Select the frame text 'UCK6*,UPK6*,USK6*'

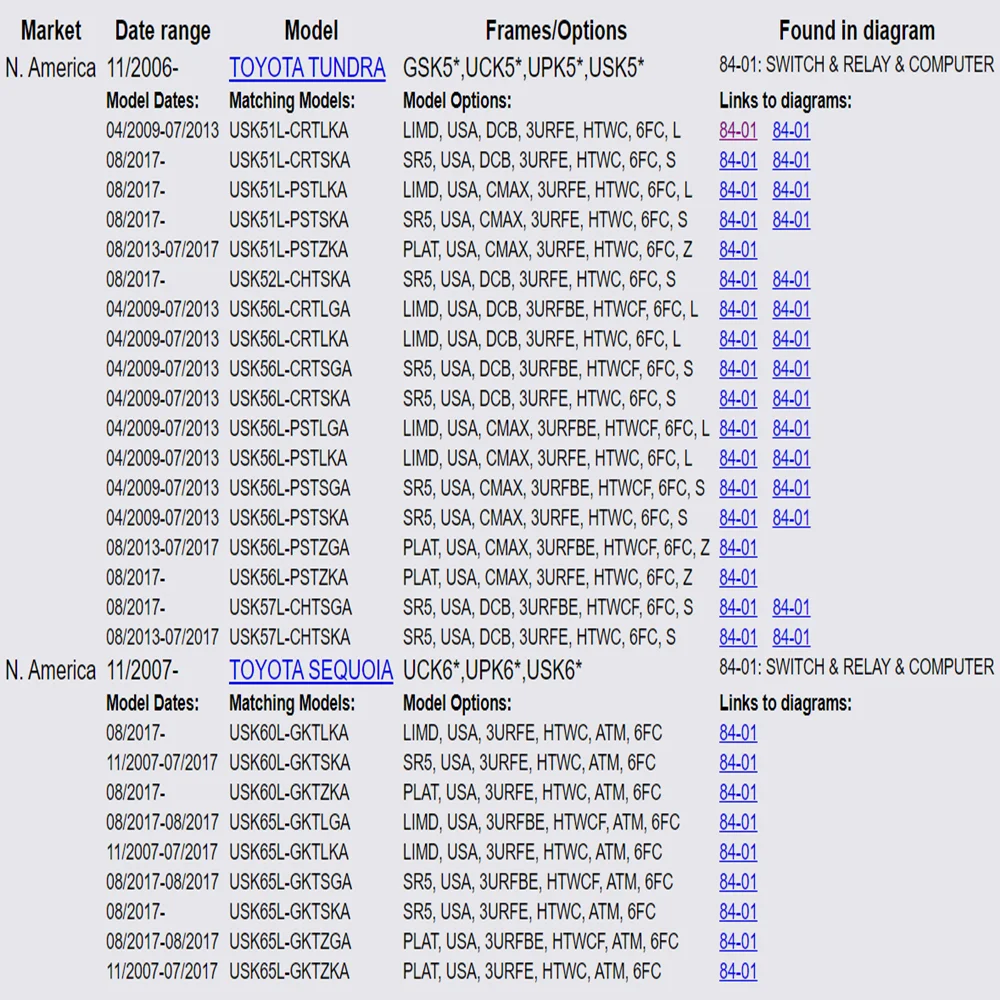pyautogui.click(x=492, y=670)
